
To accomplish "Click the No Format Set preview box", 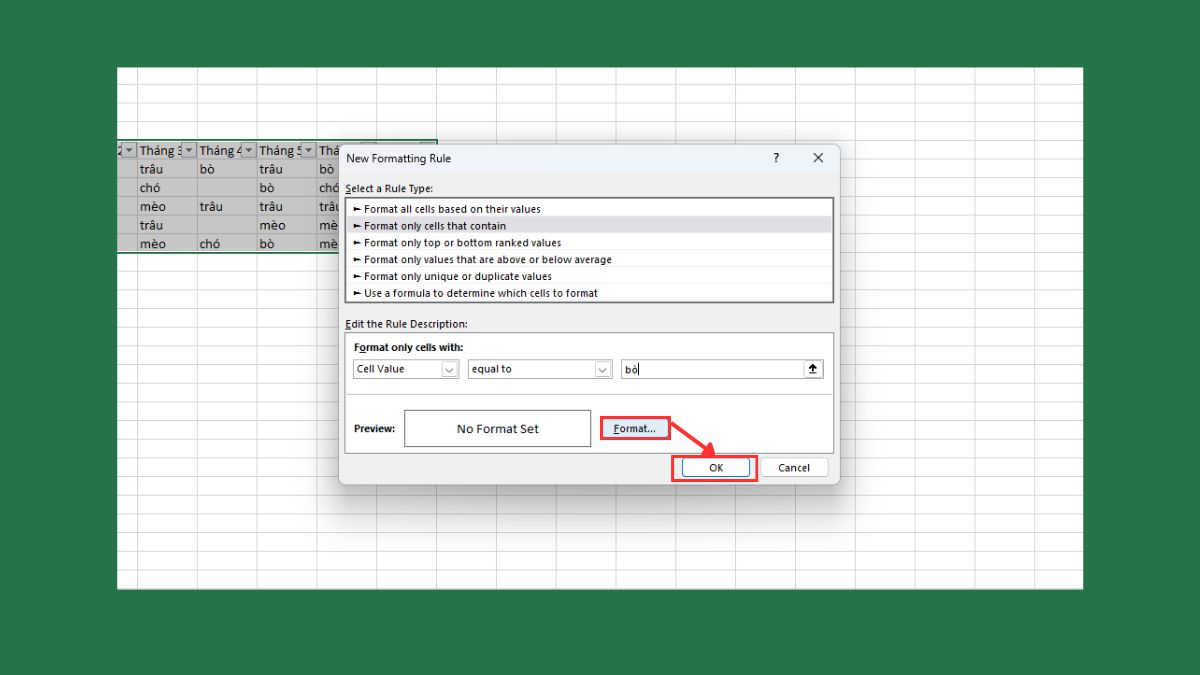I will point(497,428).
